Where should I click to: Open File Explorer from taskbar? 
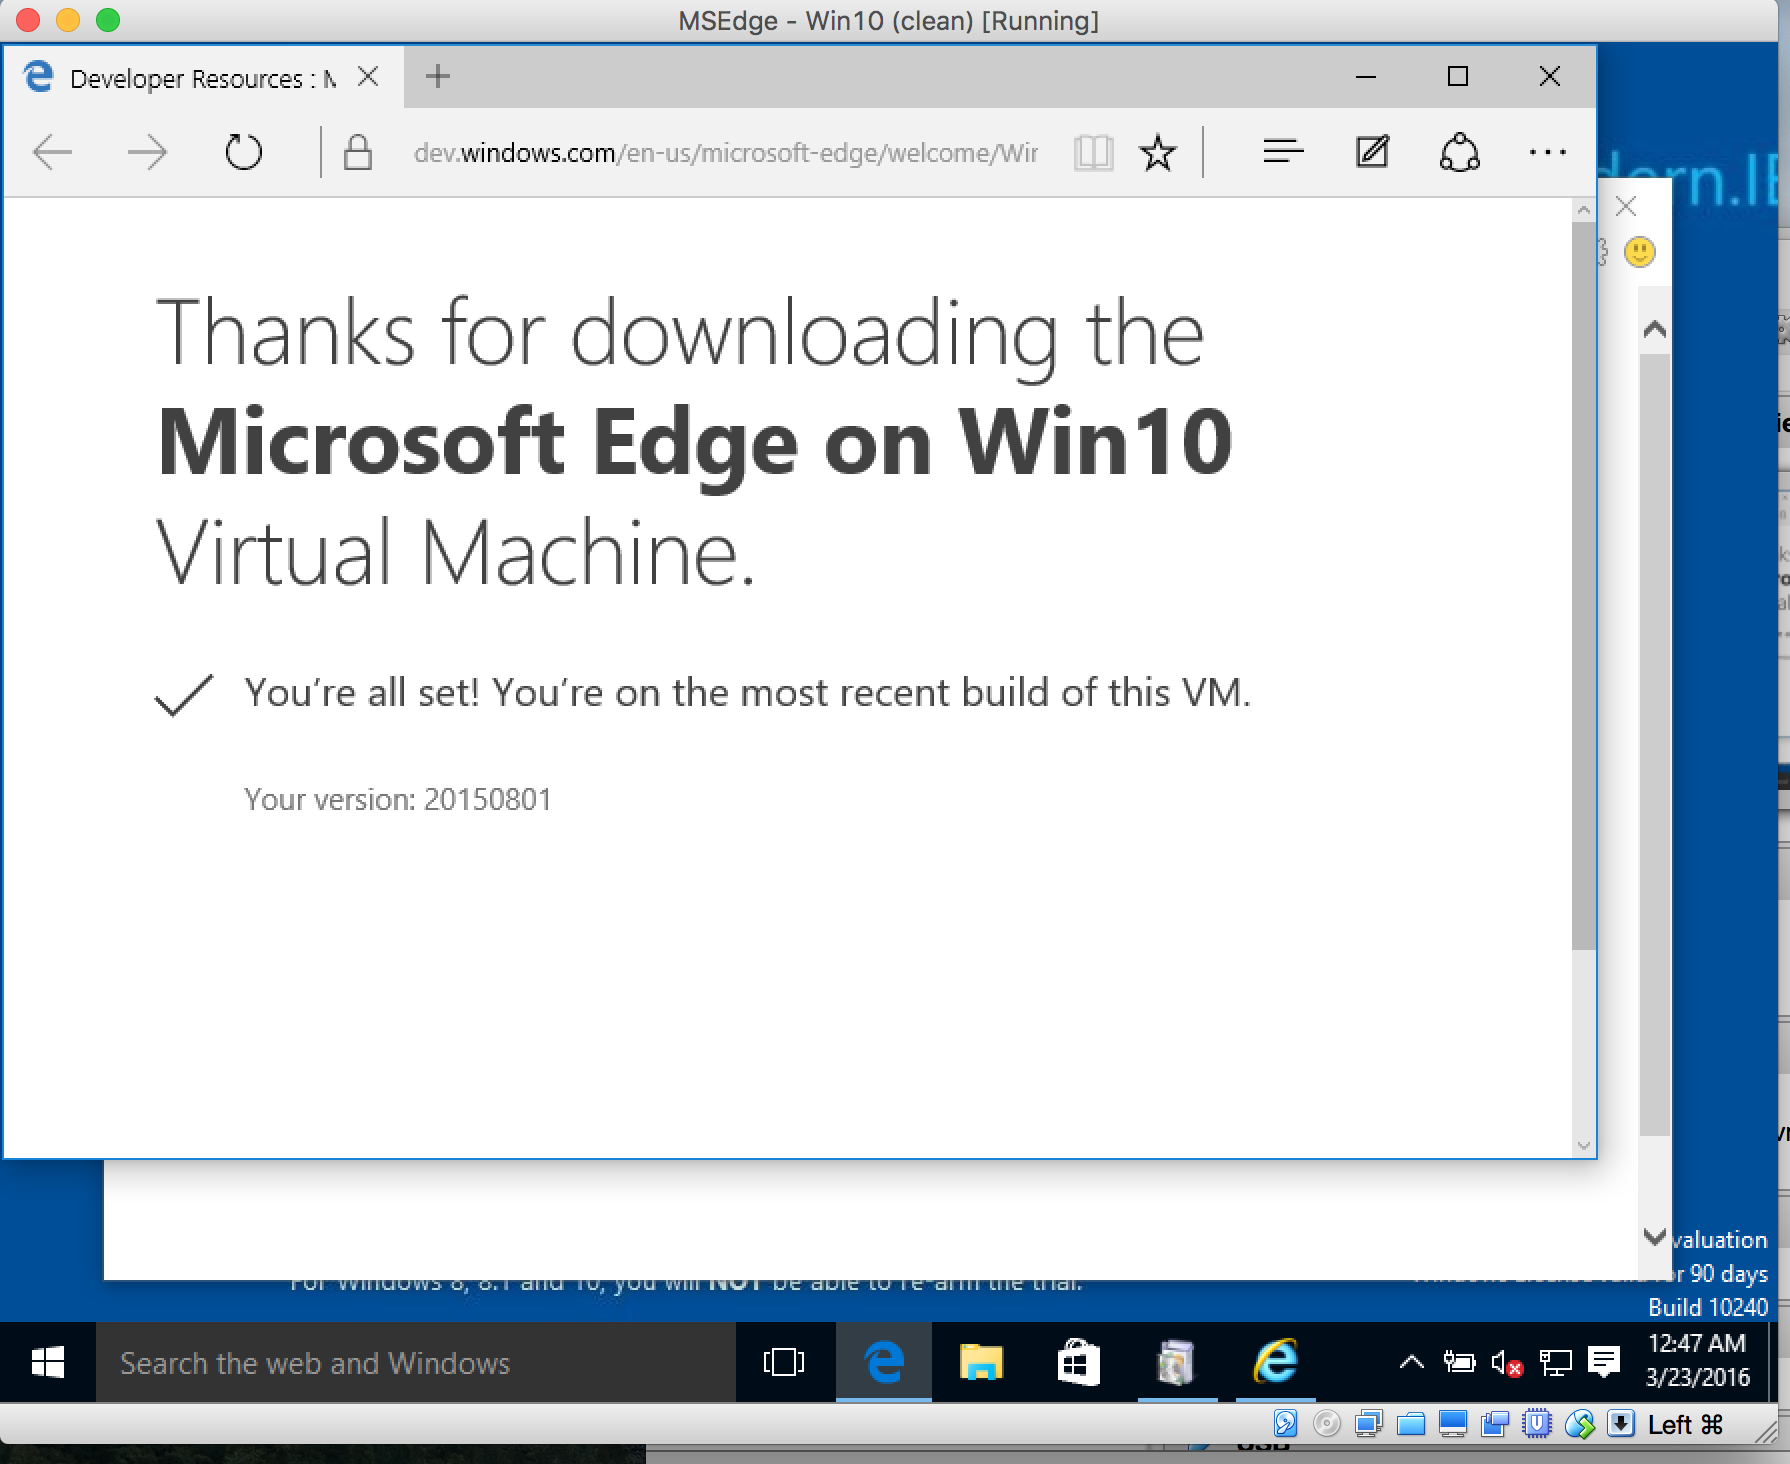[x=981, y=1362]
